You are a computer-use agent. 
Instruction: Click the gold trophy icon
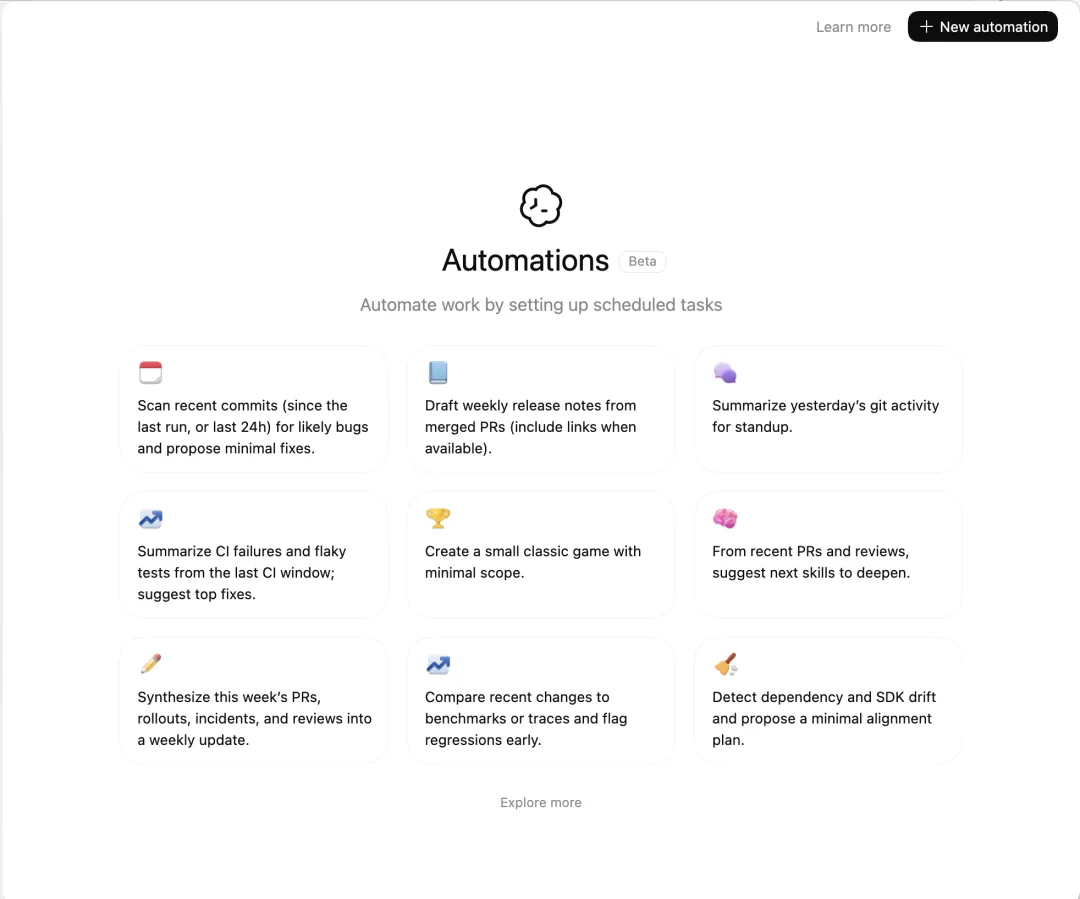coord(438,518)
